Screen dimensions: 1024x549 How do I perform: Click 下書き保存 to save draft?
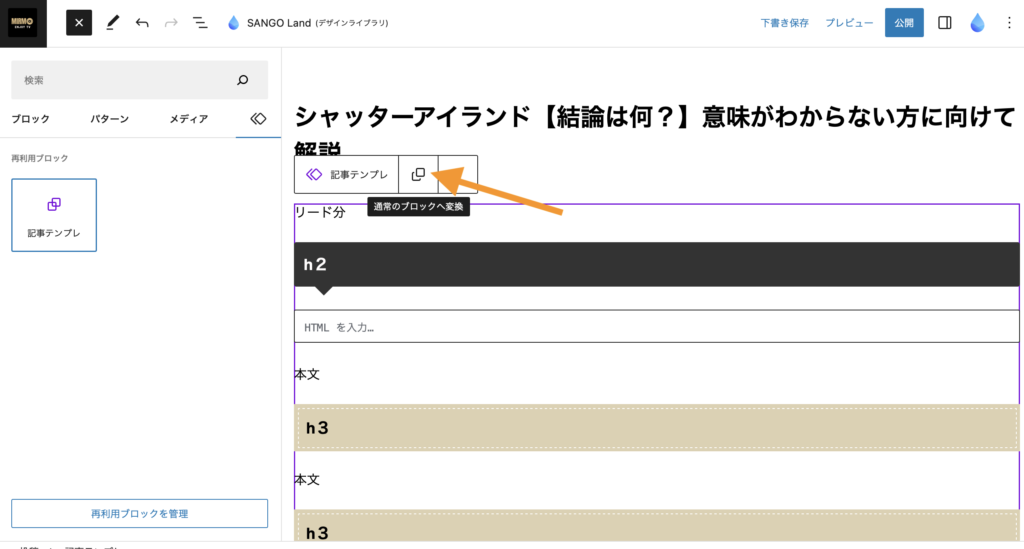tap(784, 23)
